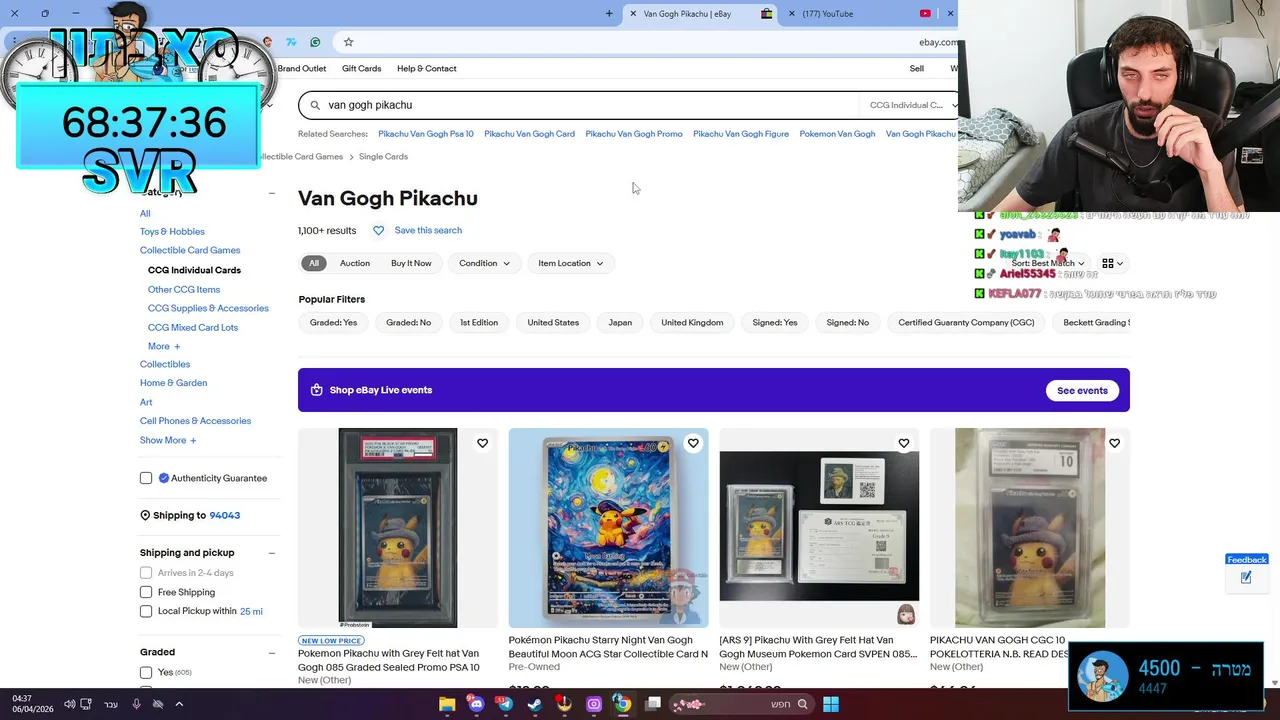Select the Buy It Now tab
Image resolution: width=1280 pixels, height=720 pixels.
pos(411,263)
